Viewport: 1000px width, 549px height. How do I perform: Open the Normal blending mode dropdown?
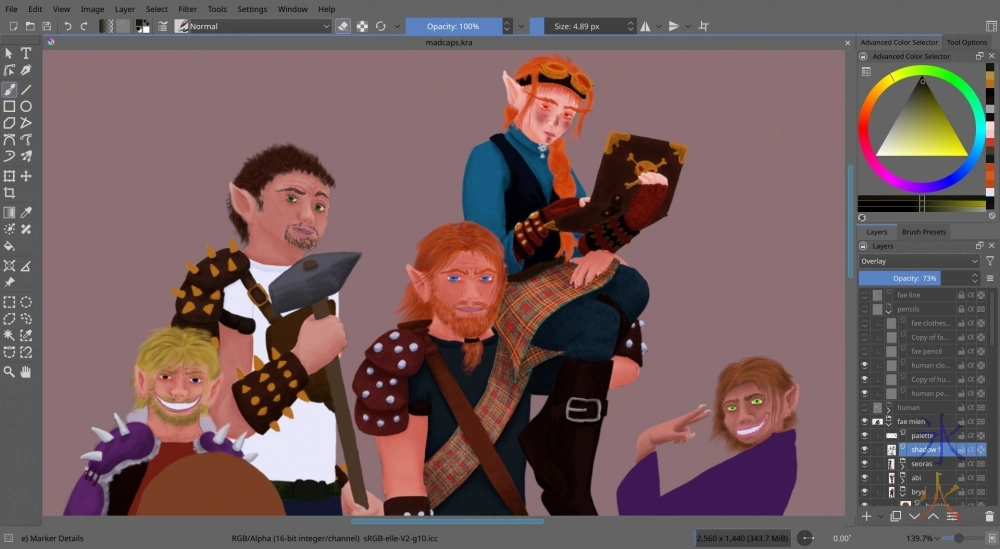tap(258, 26)
